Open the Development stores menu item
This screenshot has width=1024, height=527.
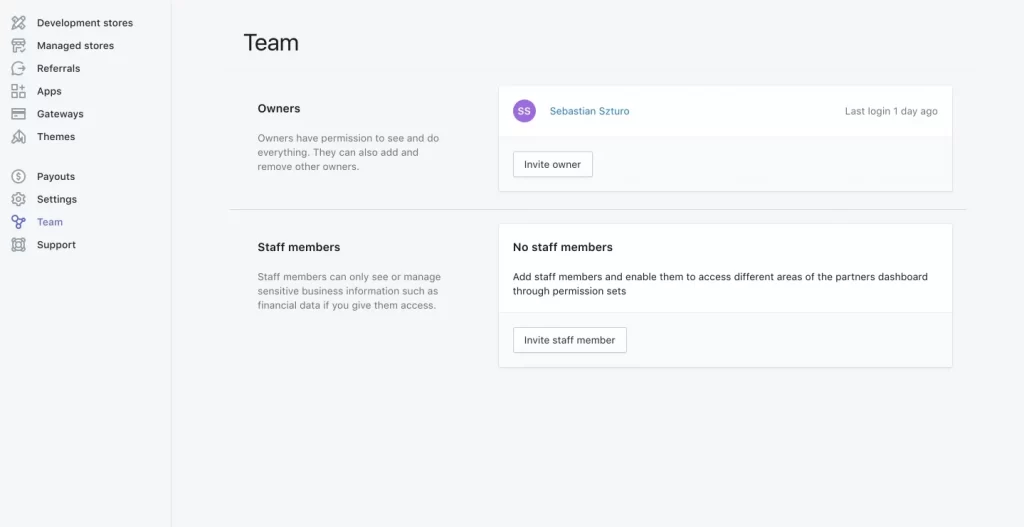point(84,23)
